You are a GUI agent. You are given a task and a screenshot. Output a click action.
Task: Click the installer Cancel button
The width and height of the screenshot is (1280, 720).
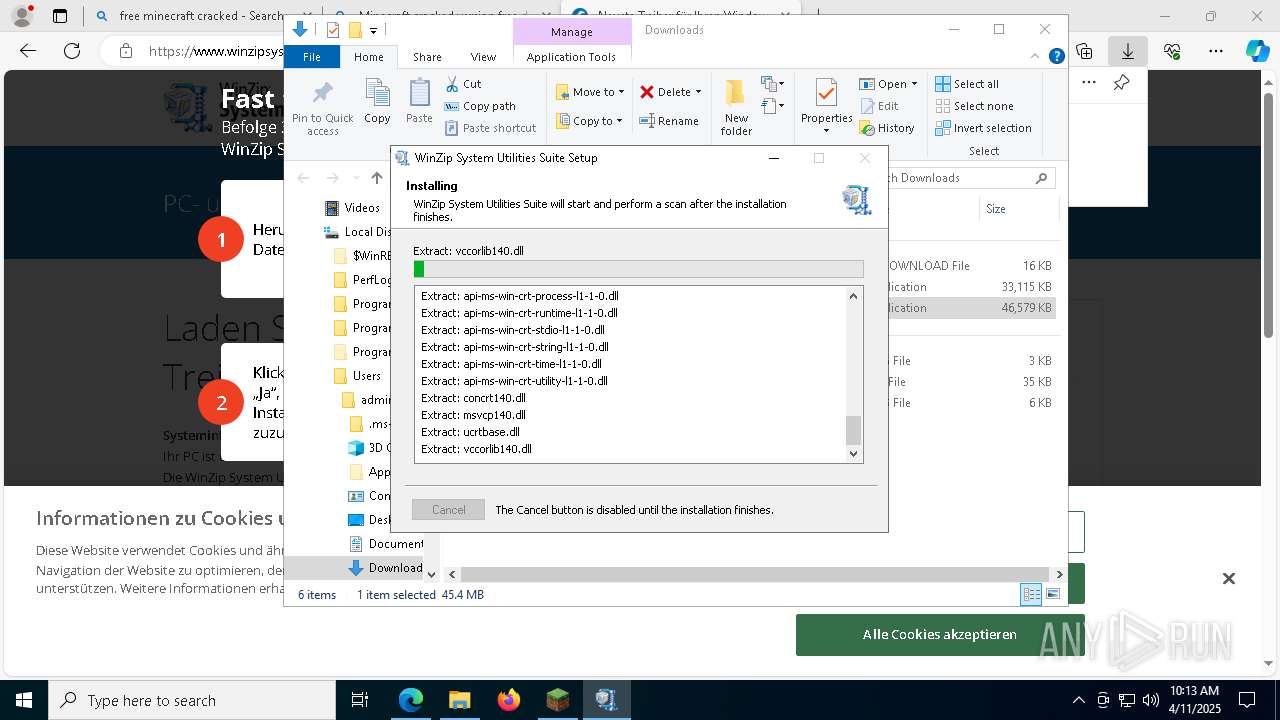[448, 510]
